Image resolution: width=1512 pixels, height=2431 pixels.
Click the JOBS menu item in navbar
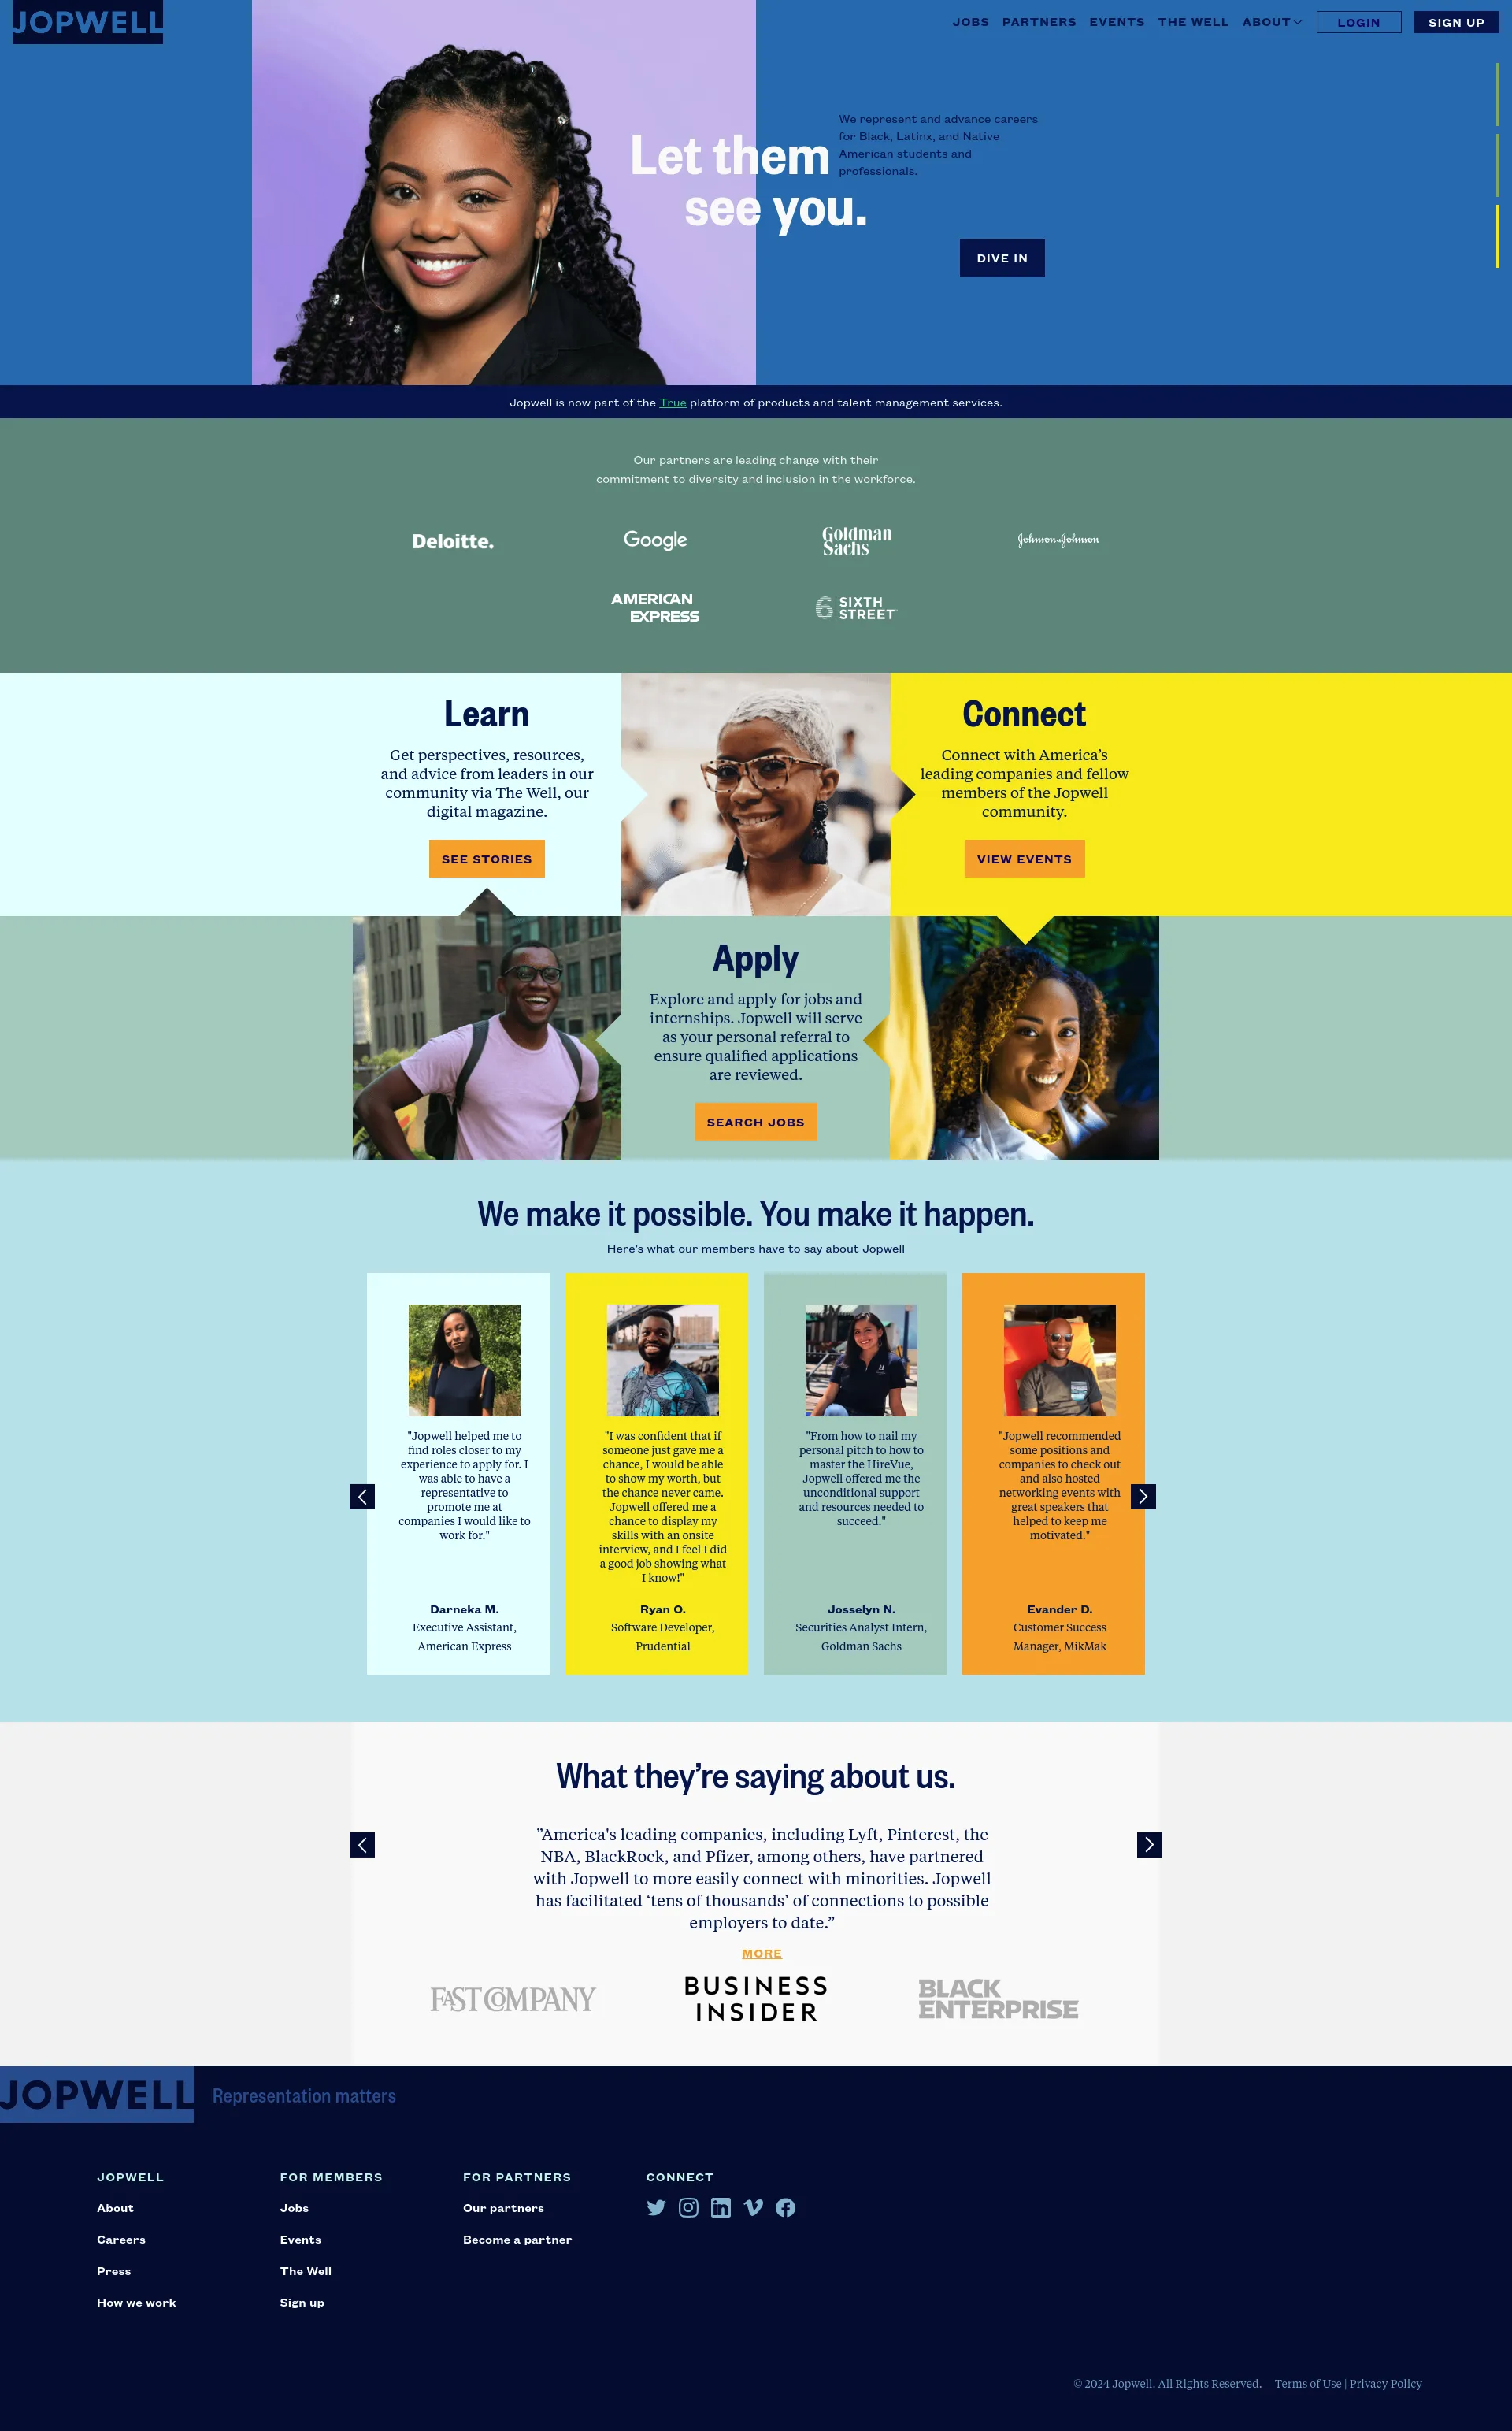tap(969, 21)
